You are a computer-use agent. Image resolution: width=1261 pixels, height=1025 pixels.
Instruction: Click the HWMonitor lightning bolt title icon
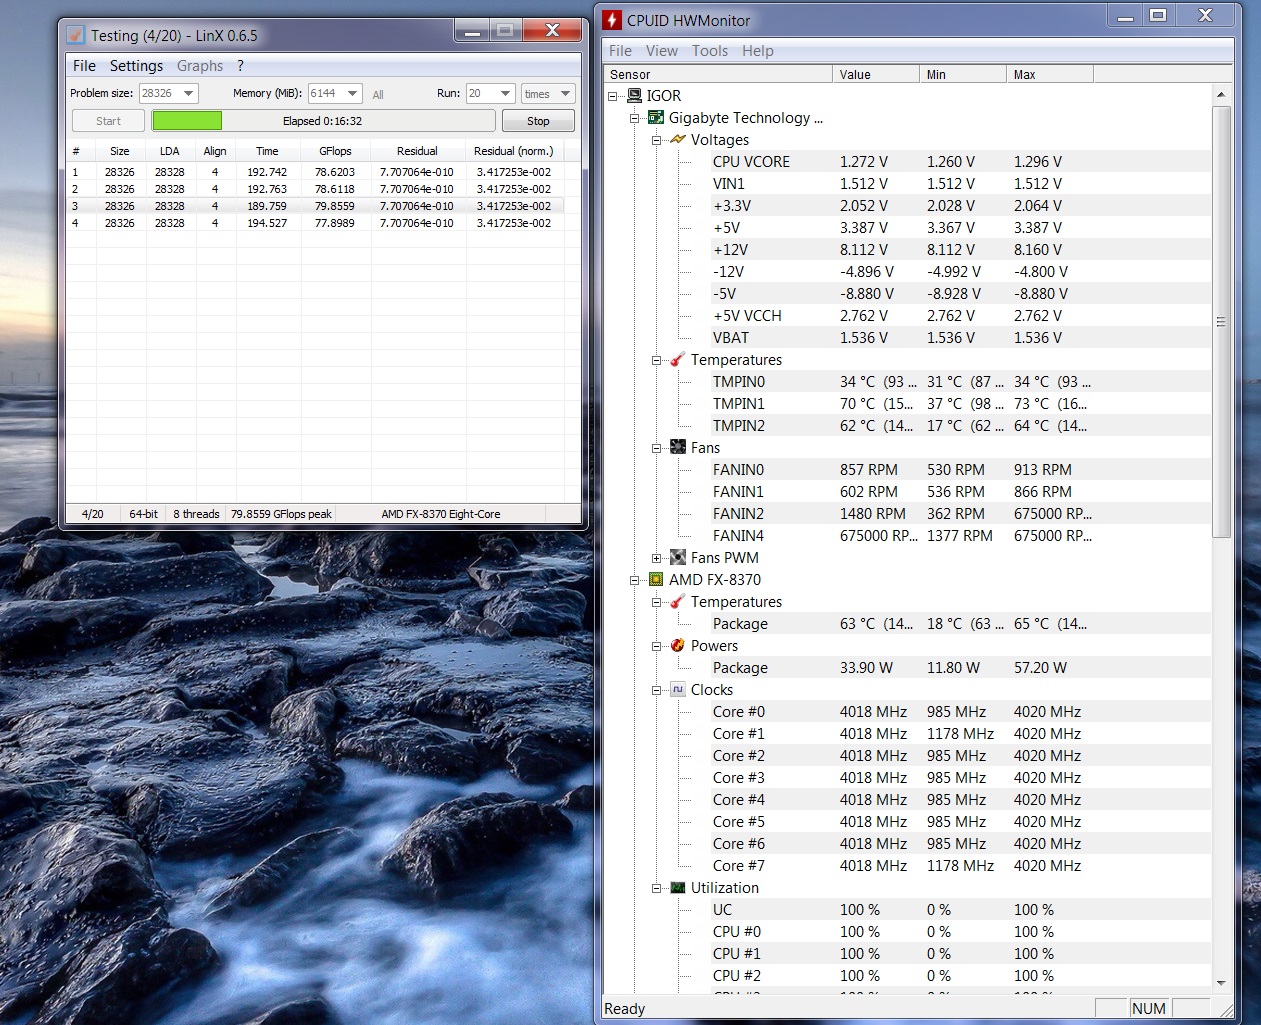[x=612, y=20]
